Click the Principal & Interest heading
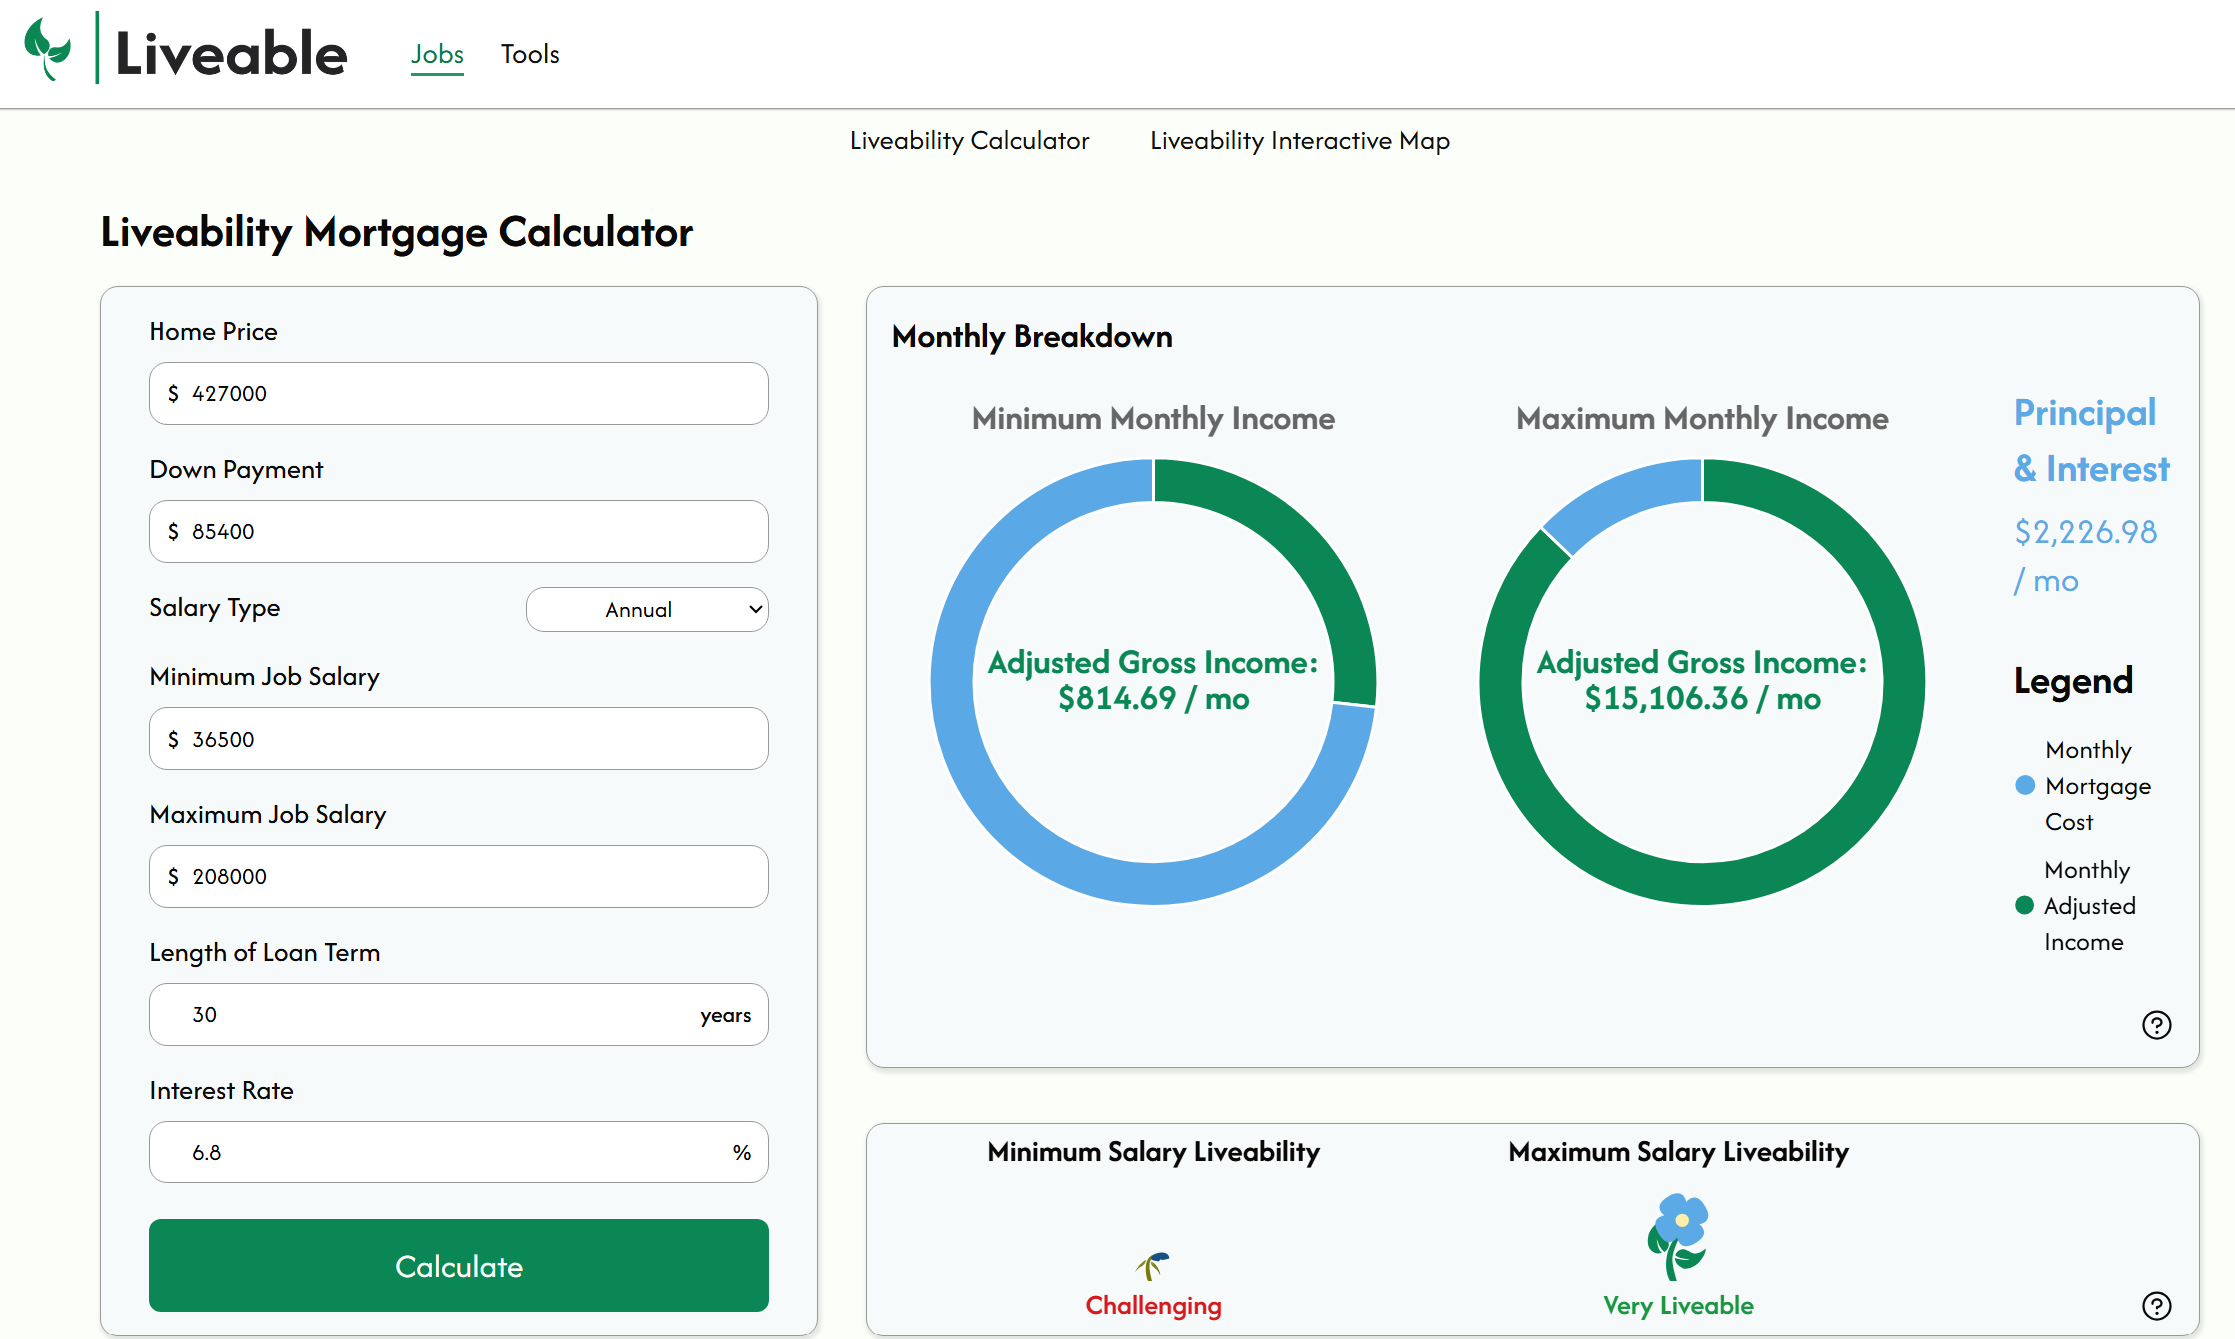The image size is (2235, 1339). tap(2091, 440)
